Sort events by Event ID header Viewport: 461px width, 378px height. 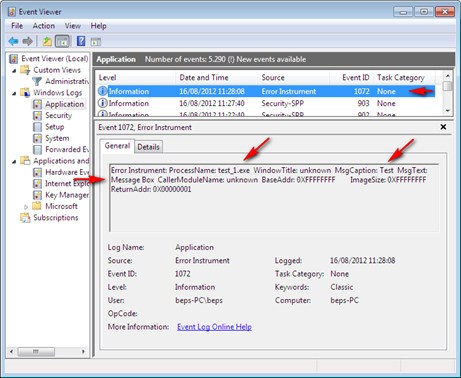point(351,78)
